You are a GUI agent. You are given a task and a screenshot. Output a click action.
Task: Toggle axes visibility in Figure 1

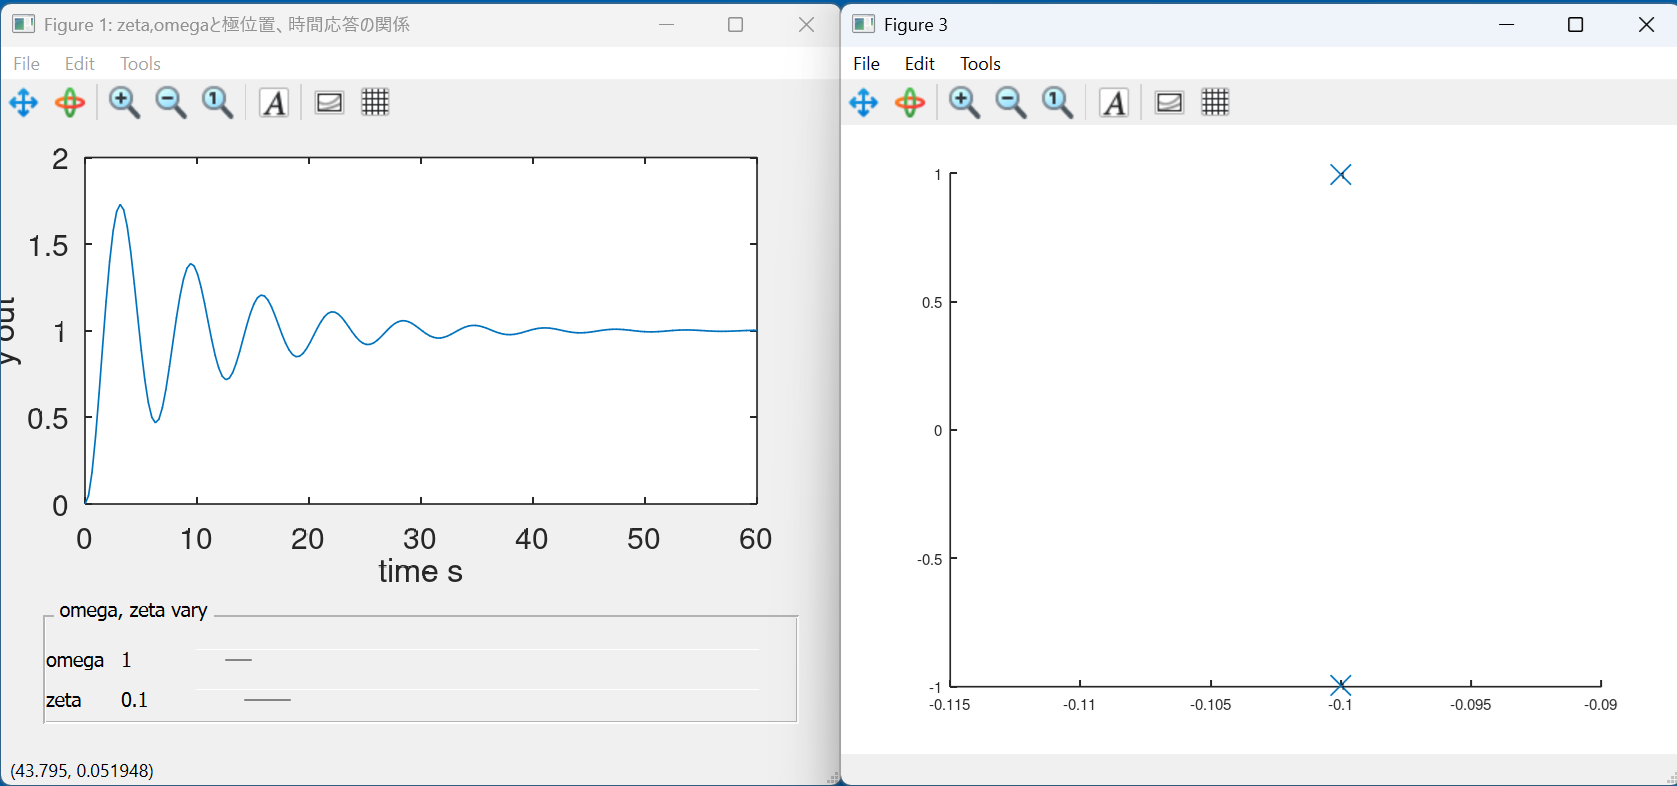coord(329,103)
